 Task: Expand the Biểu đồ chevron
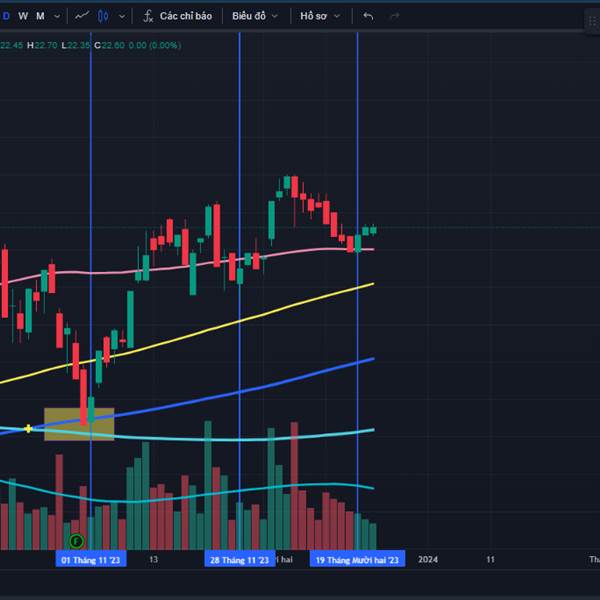pos(275,16)
